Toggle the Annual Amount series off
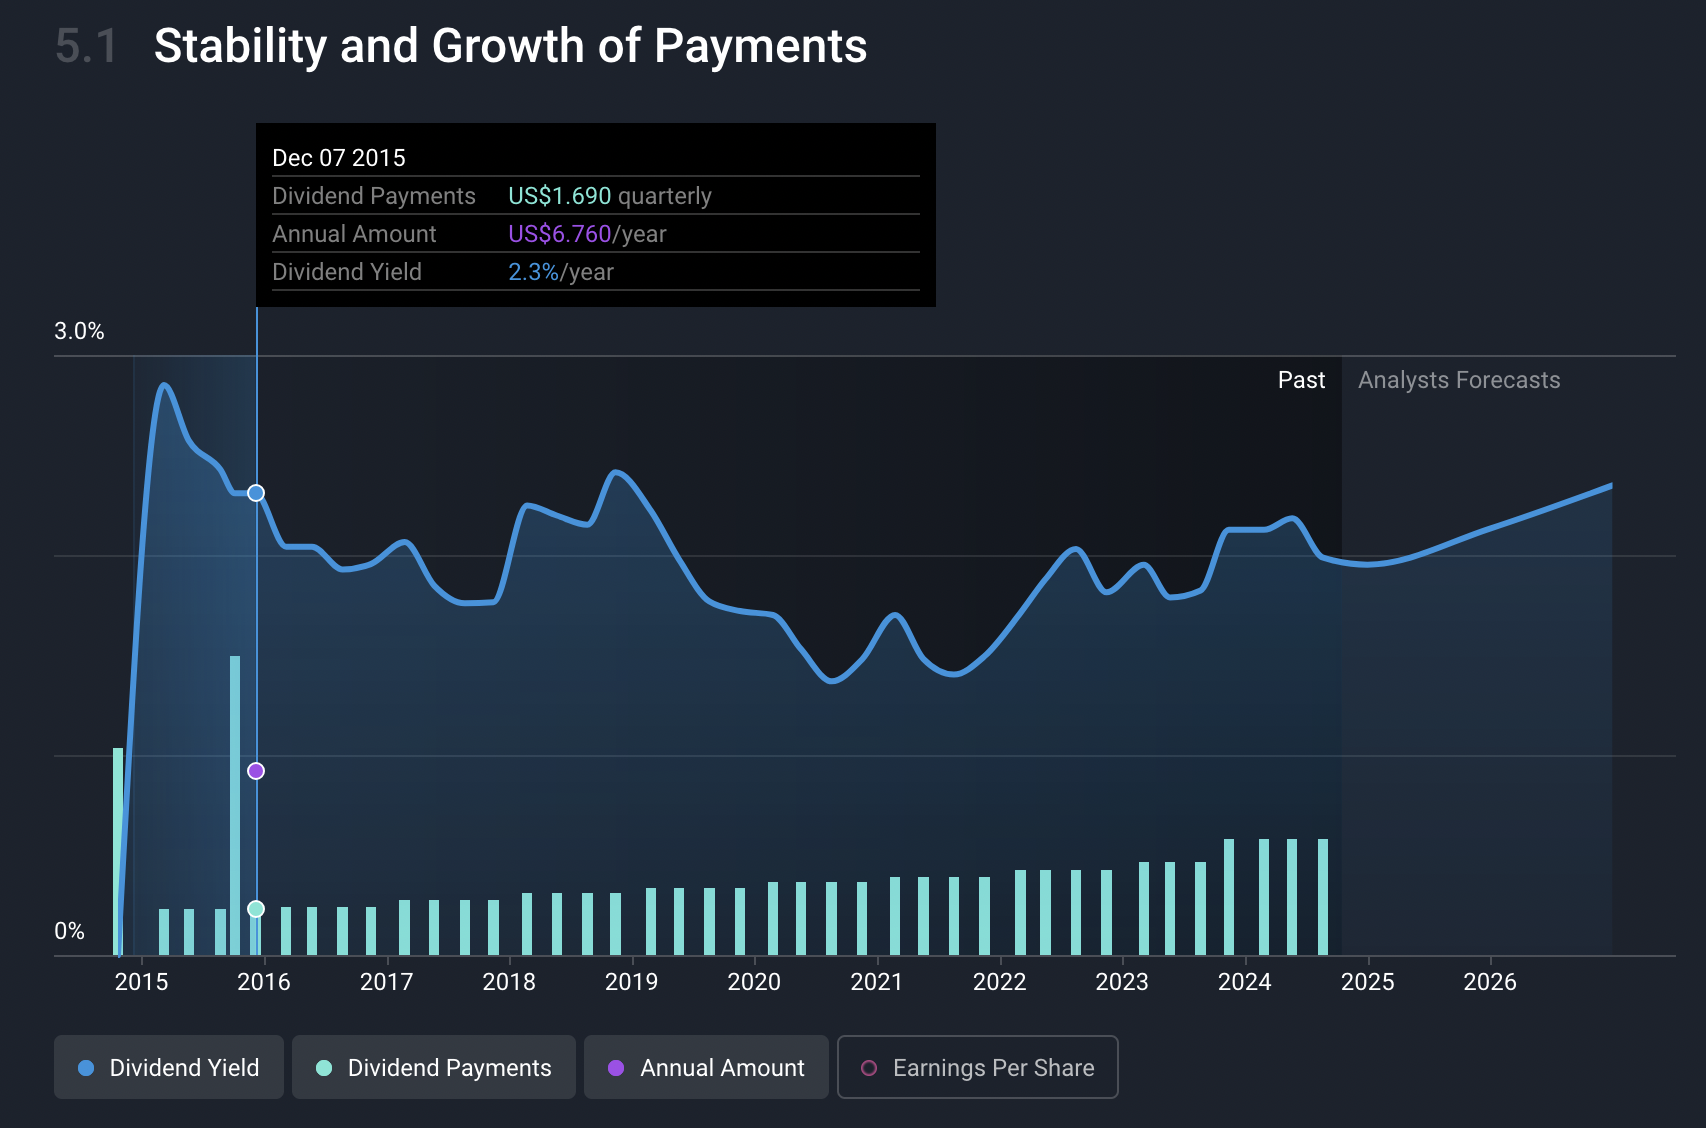 [706, 1068]
